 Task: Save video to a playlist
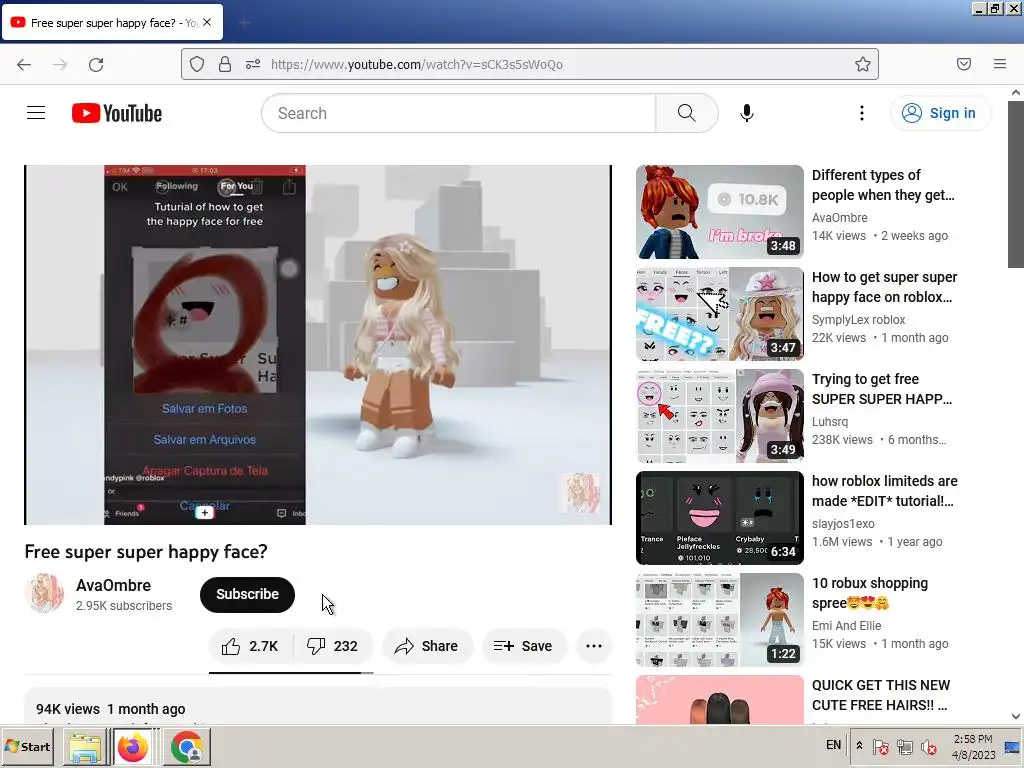pyautogui.click(x=524, y=646)
